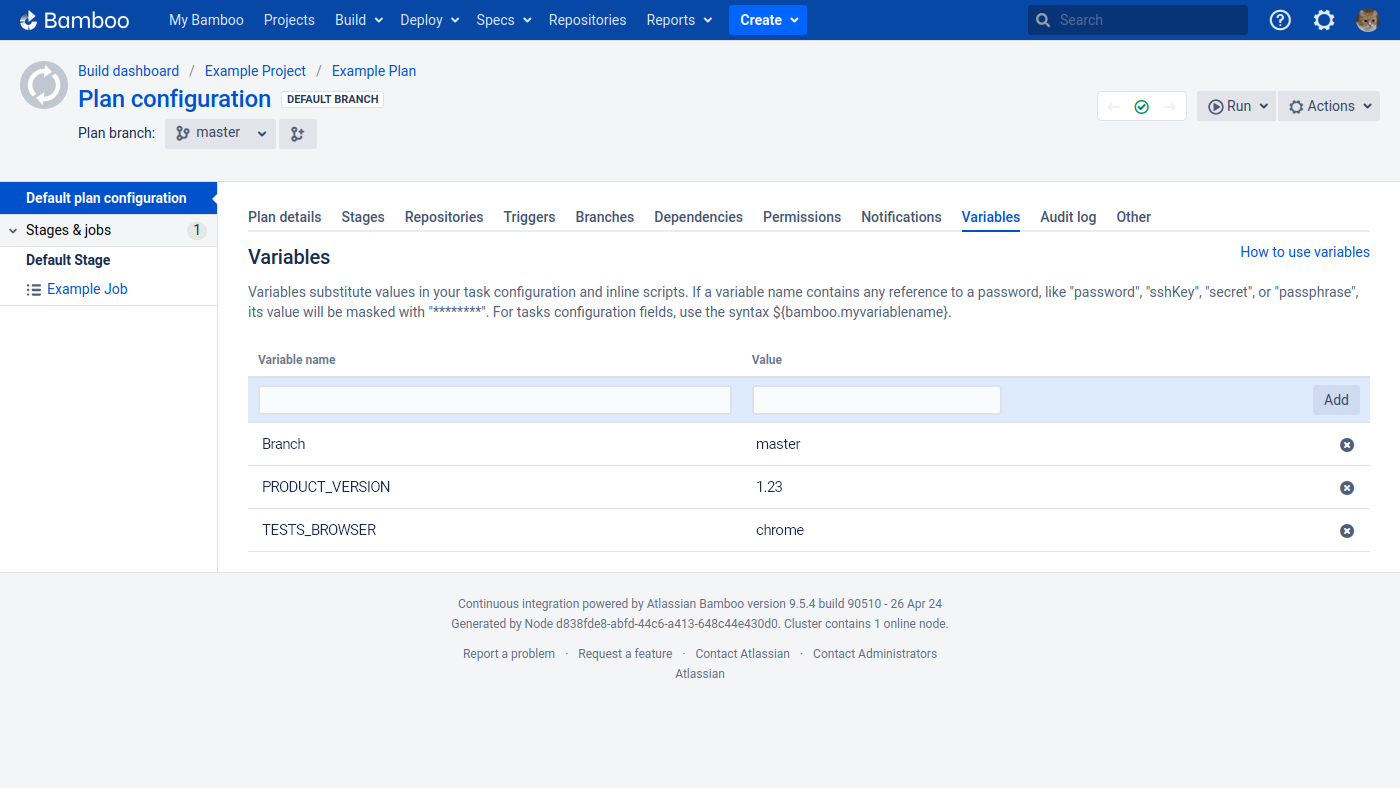Open the settings gear icon
This screenshot has width=1400, height=788.
(1324, 19)
